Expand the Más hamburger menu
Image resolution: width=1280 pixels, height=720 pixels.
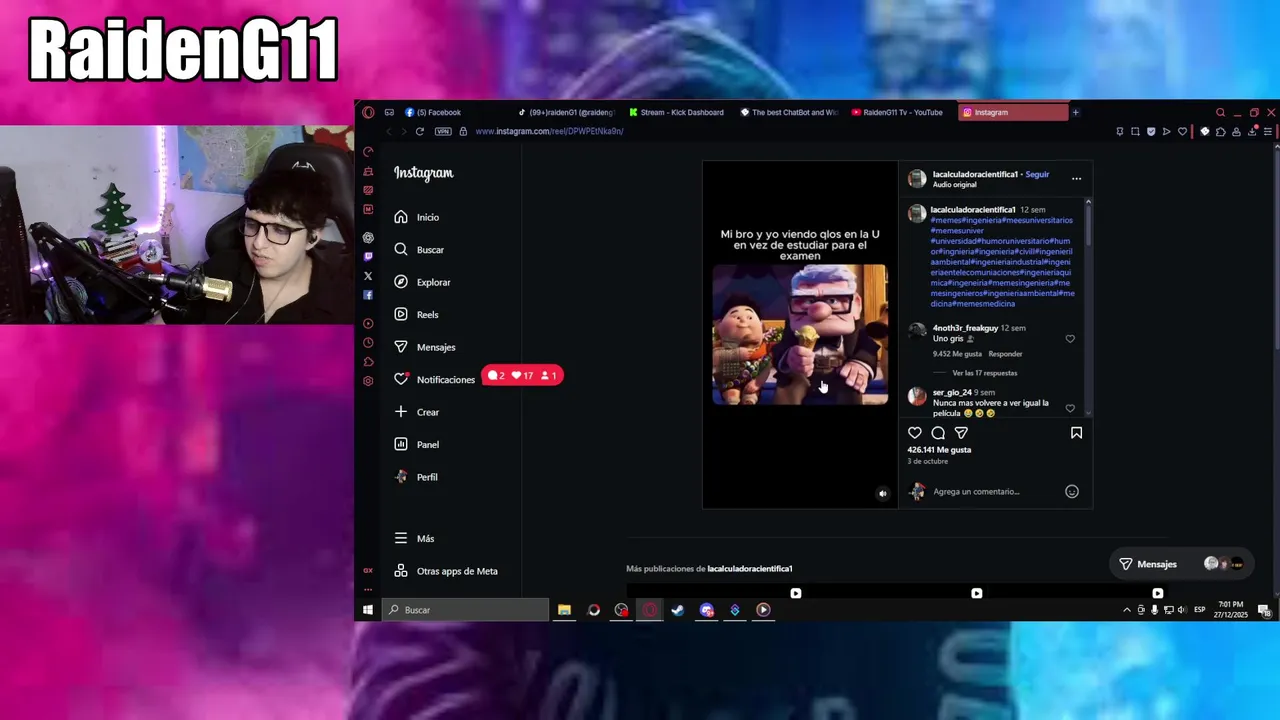pos(415,539)
